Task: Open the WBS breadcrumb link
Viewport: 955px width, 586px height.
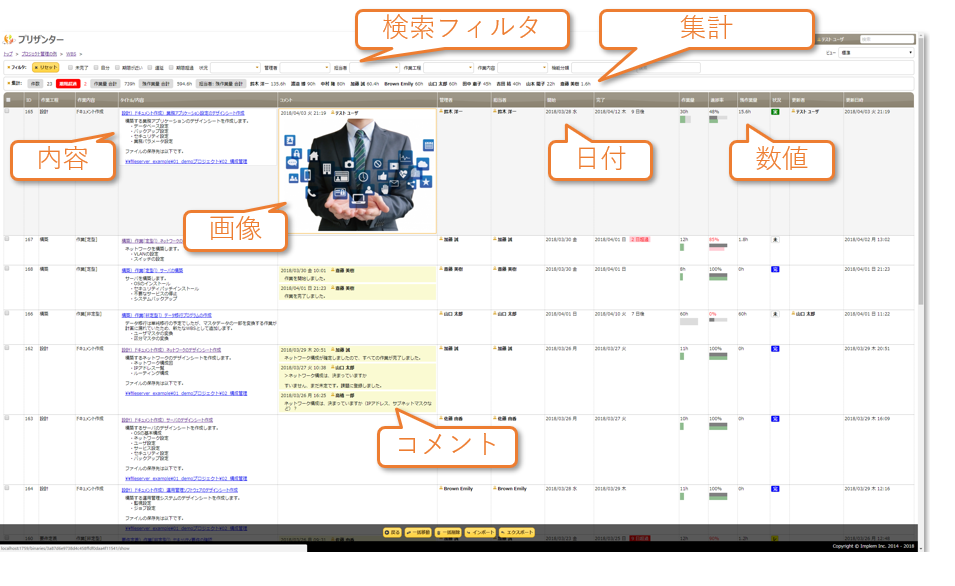Action: pos(72,52)
